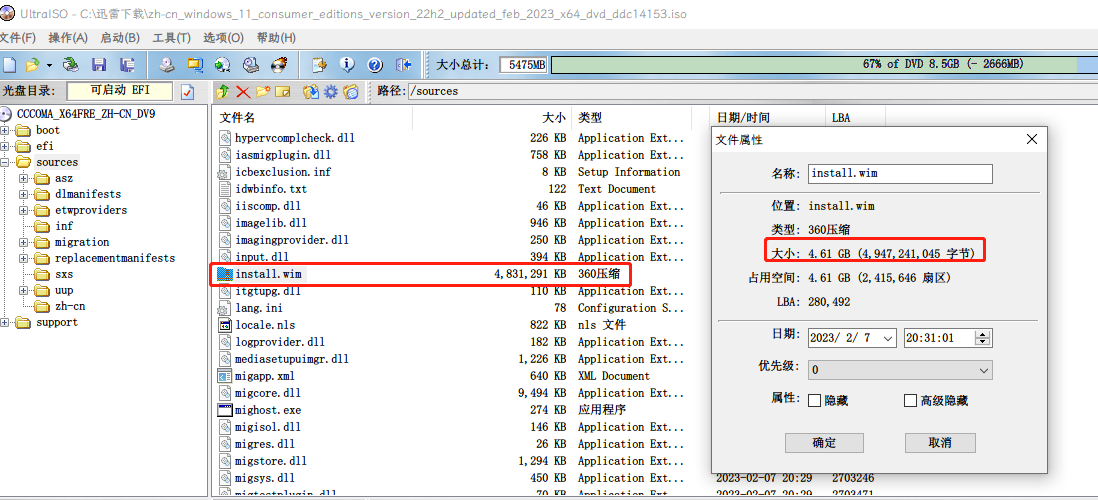The image size is (1098, 500).
Task: Click the 路径 /sources path field
Action: point(751,91)
